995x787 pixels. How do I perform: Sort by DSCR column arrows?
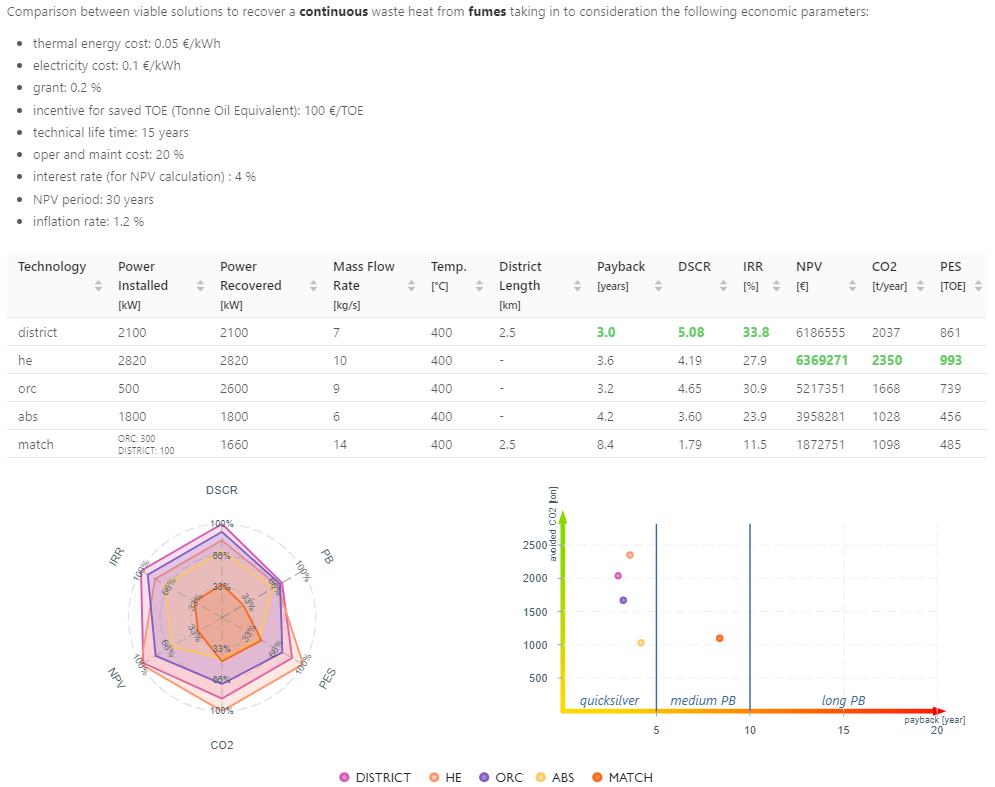(723, 286)
